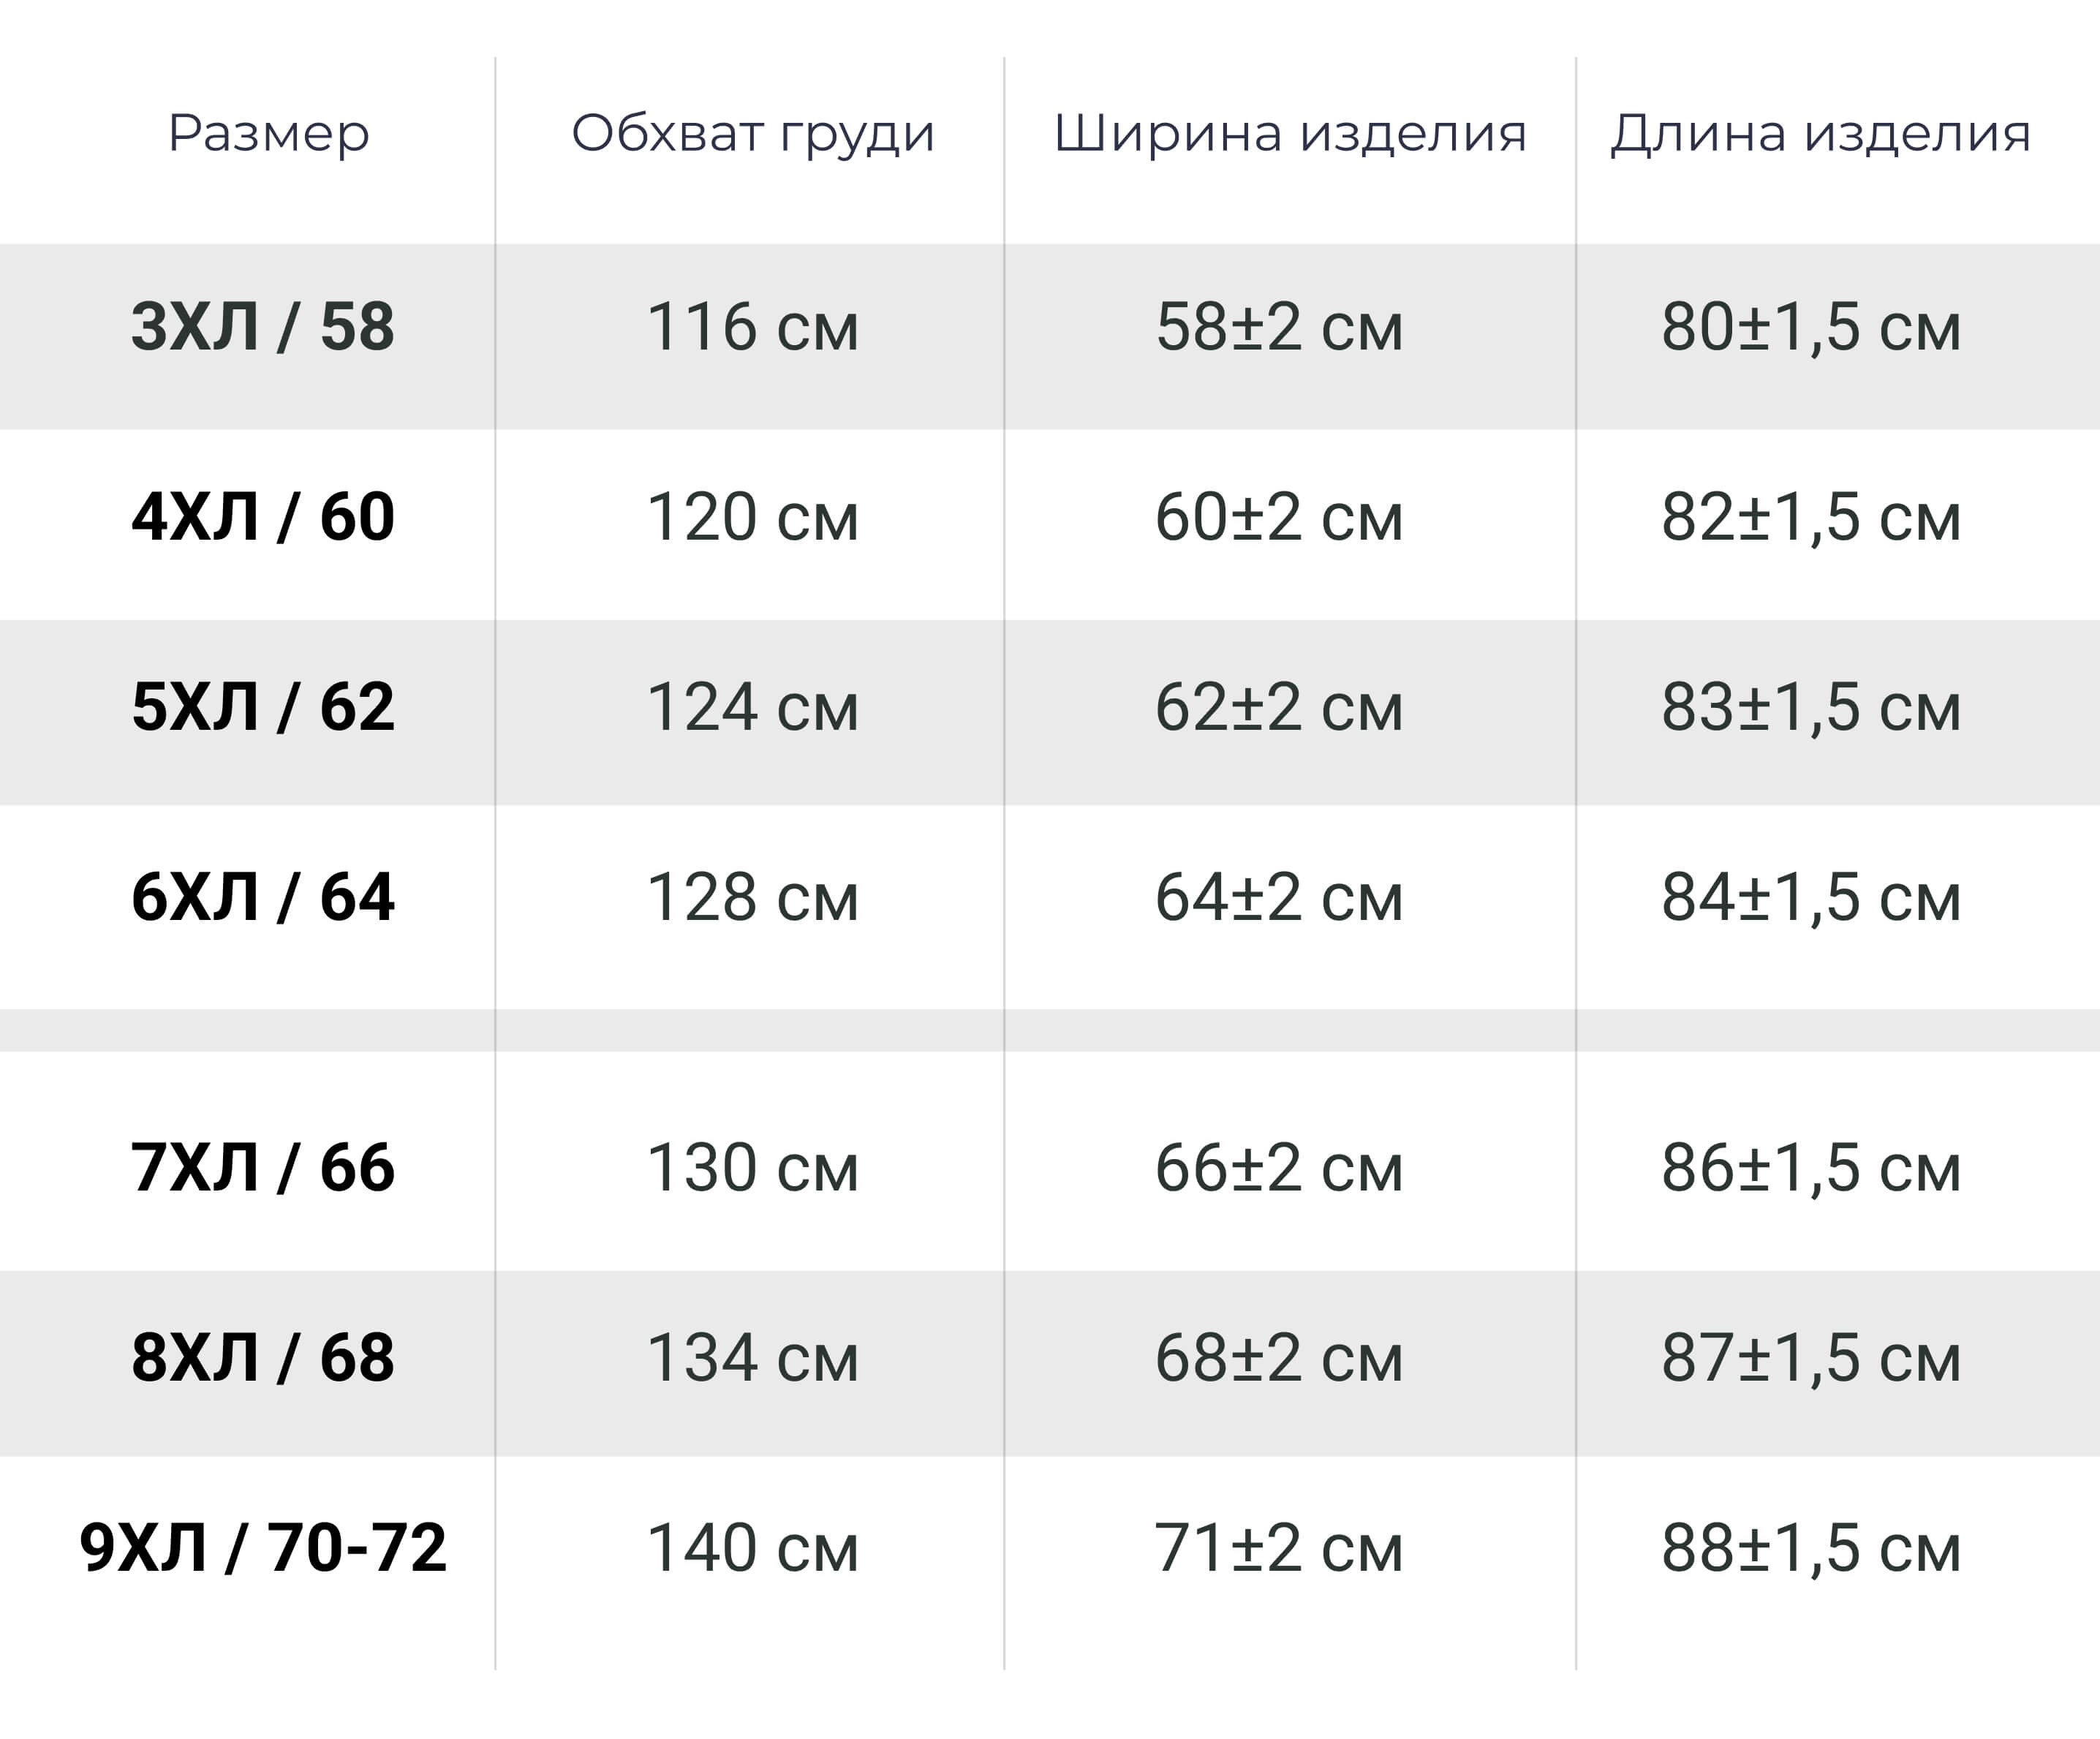Select the 7ХЛ / 66 size label

tap(263, 1167)
